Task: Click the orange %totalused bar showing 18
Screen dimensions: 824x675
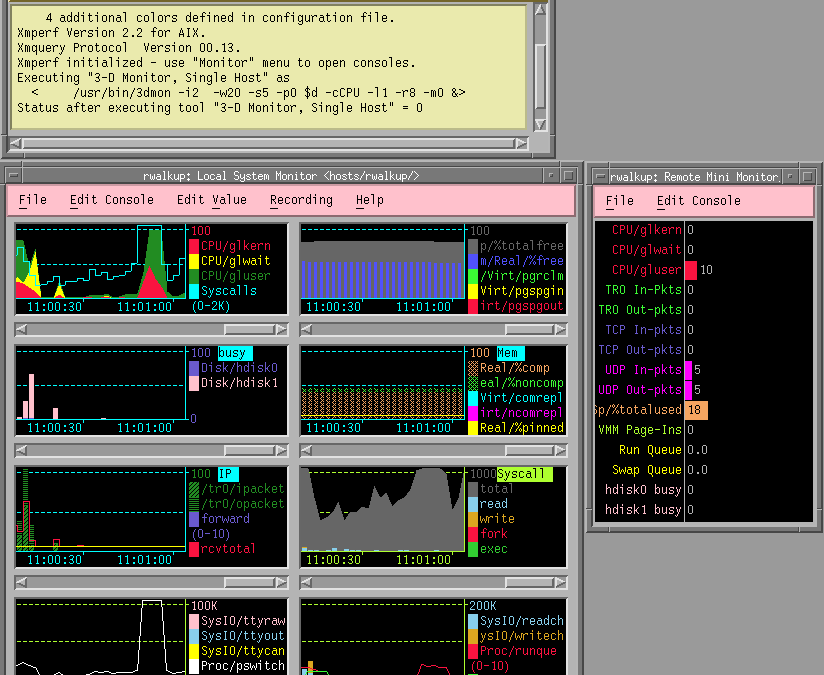Action: point(697,410)
